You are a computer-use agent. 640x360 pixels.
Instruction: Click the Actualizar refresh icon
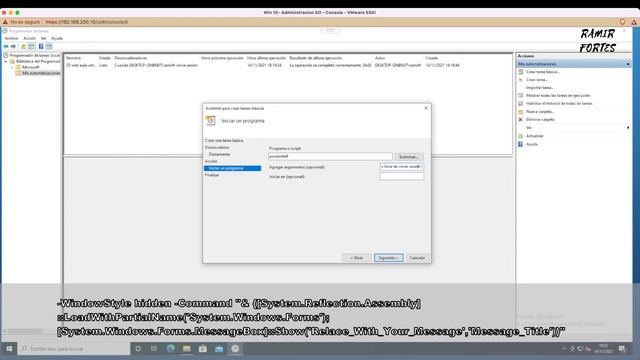pyautogui.click(x=520, y=136)
